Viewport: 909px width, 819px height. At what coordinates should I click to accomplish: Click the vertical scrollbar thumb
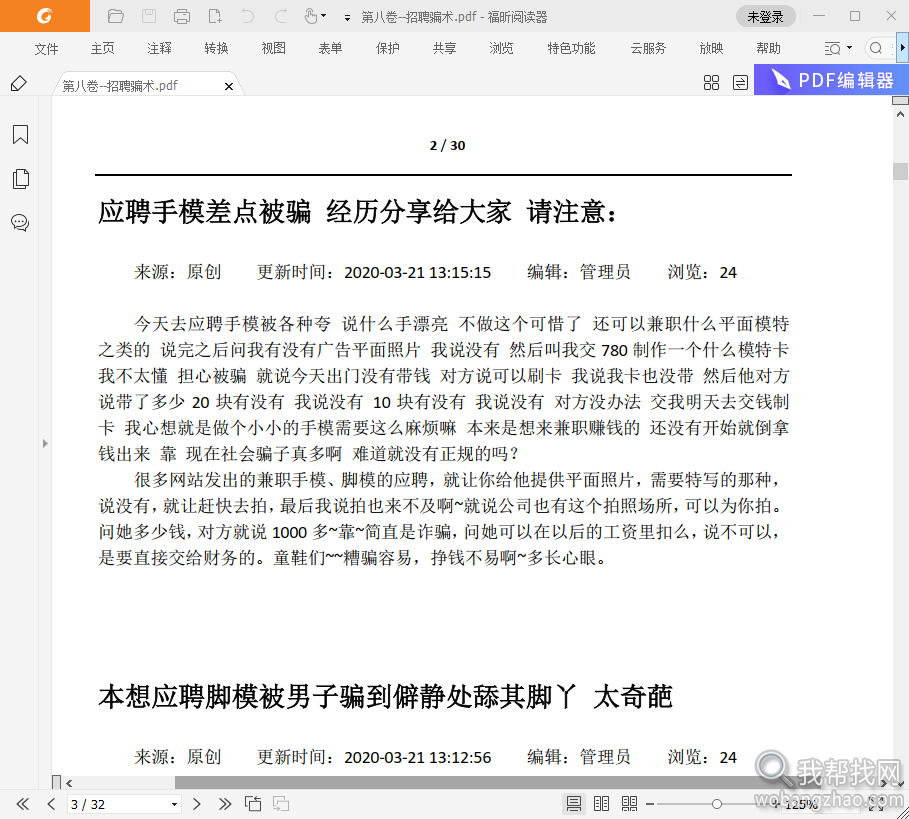coord(900,172)
